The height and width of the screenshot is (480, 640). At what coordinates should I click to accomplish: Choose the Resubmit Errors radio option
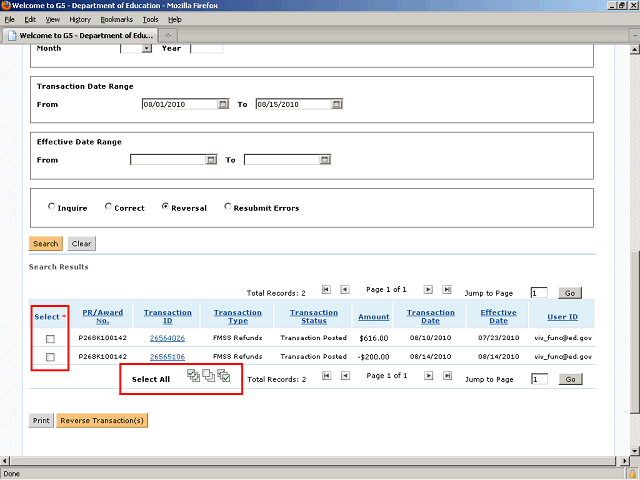point(228,208)
